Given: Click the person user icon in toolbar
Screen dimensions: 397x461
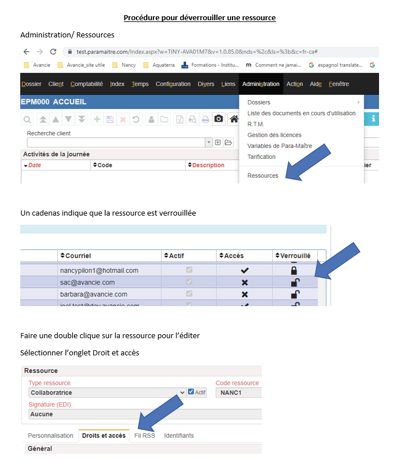Looking at the screenshot, I should coord(151,119).
